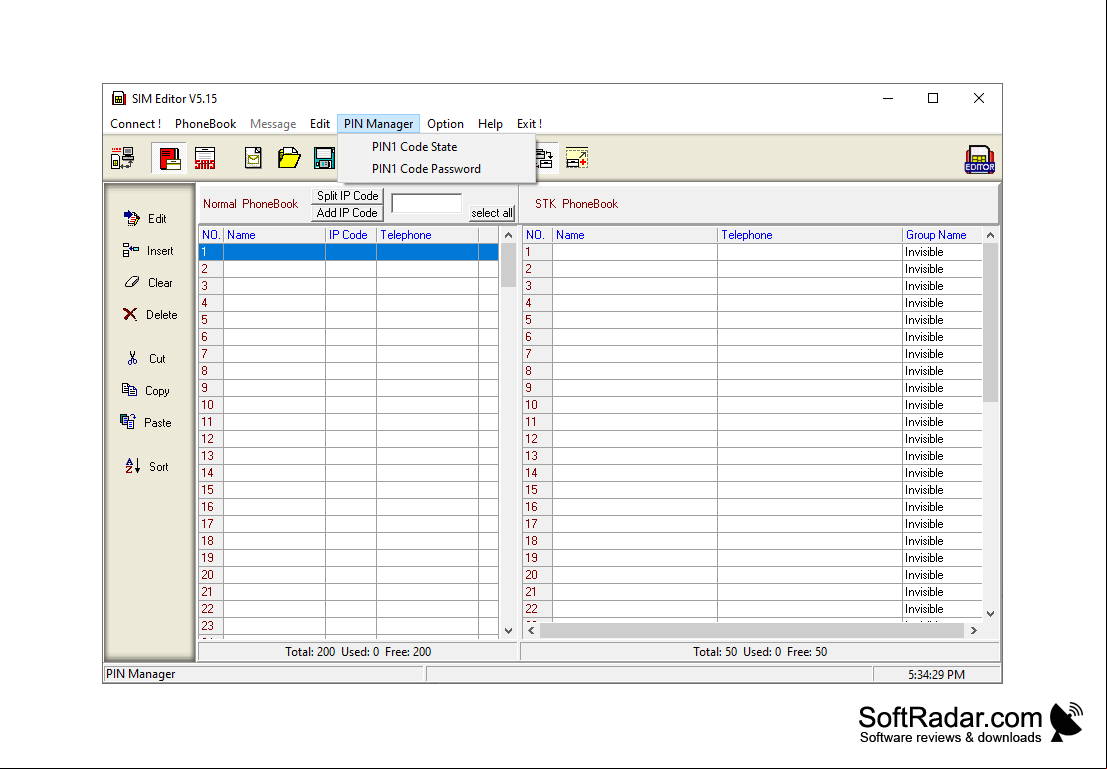Choose PIN1 Code Password from the menu
This screenshot has height=769, width=1107.
tap(426, 169)
